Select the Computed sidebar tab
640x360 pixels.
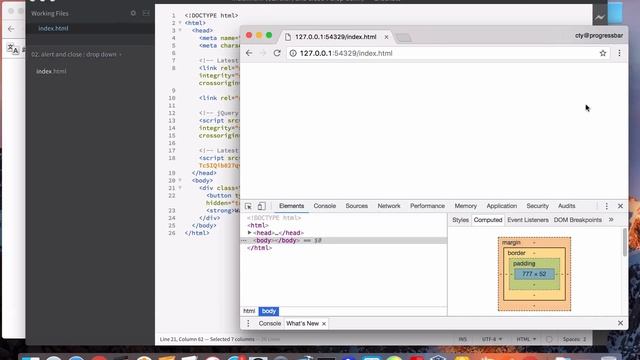tap(488, 220)
